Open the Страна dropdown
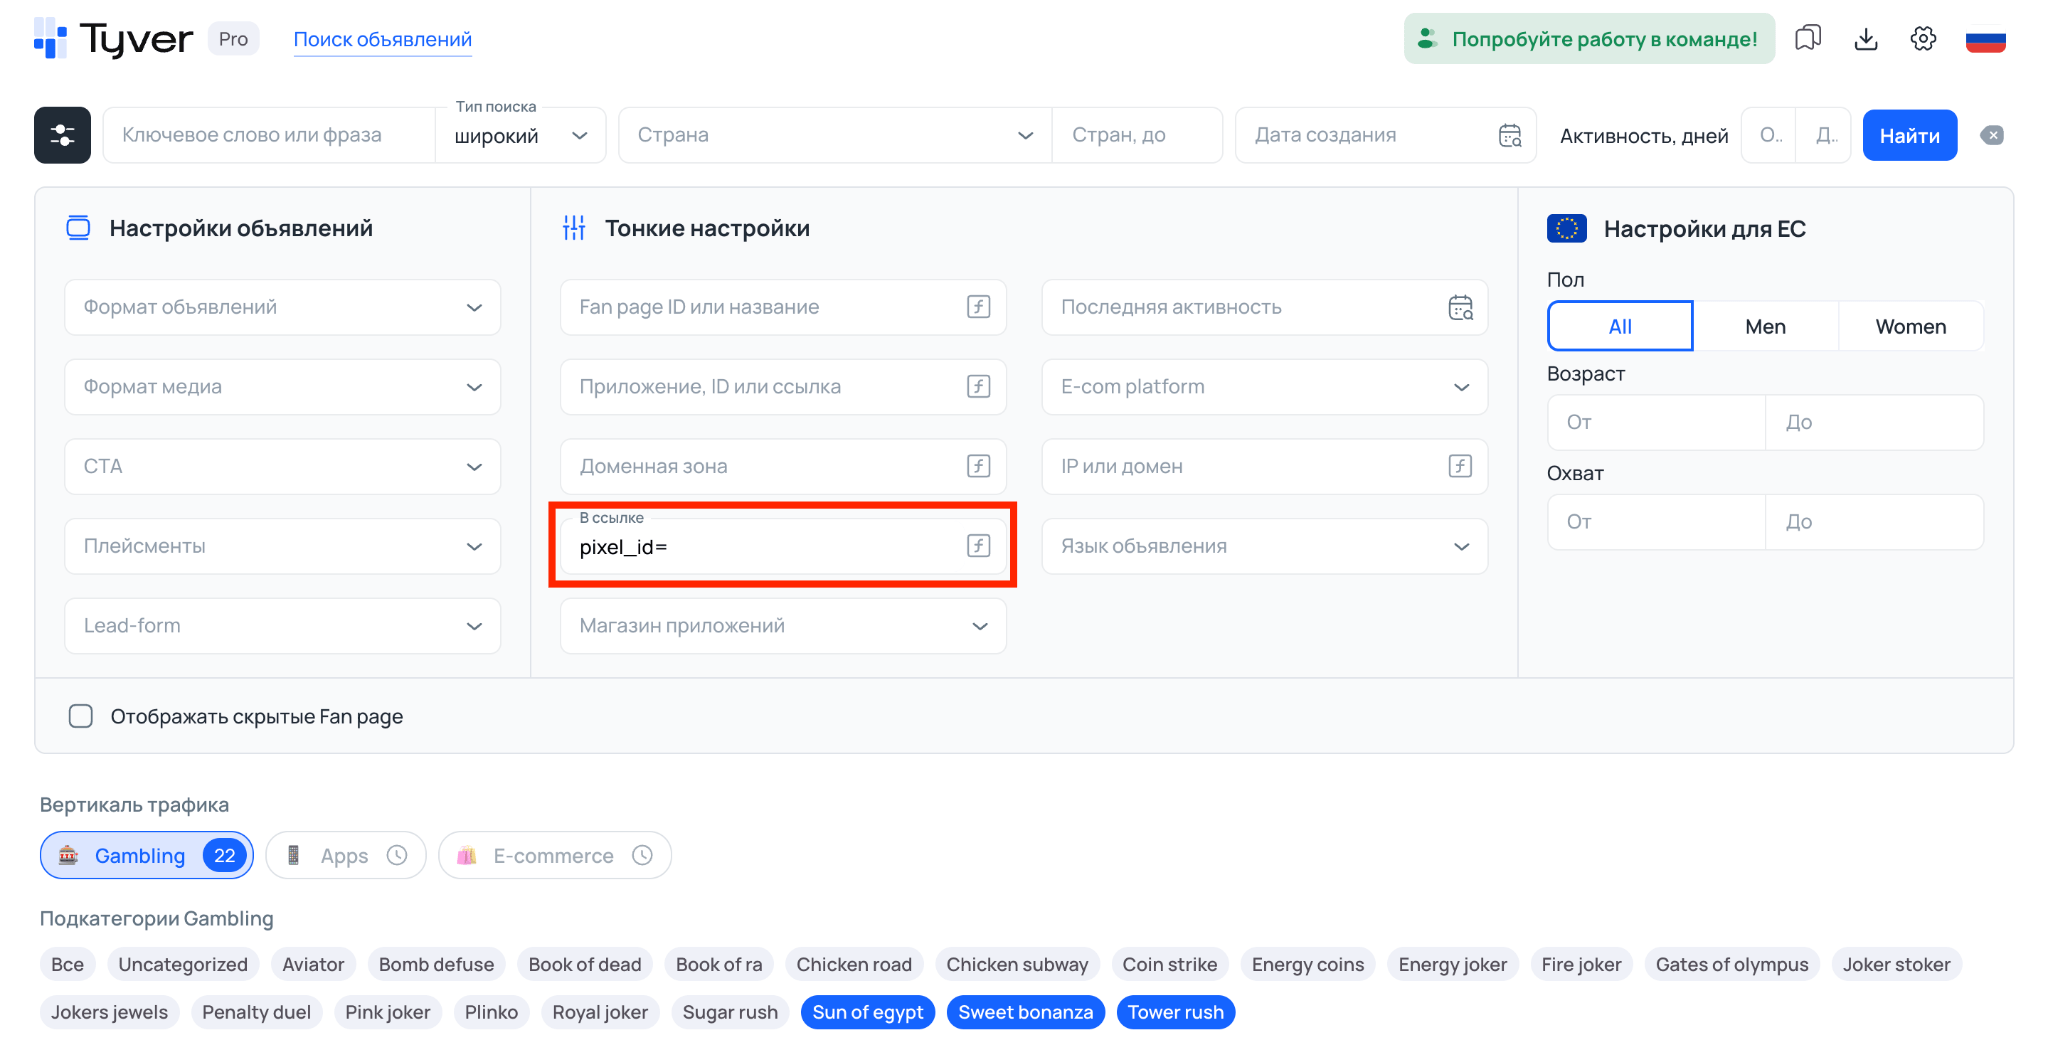The height and width of the screenshot is (1056, 2048). [x=835, y=135]
